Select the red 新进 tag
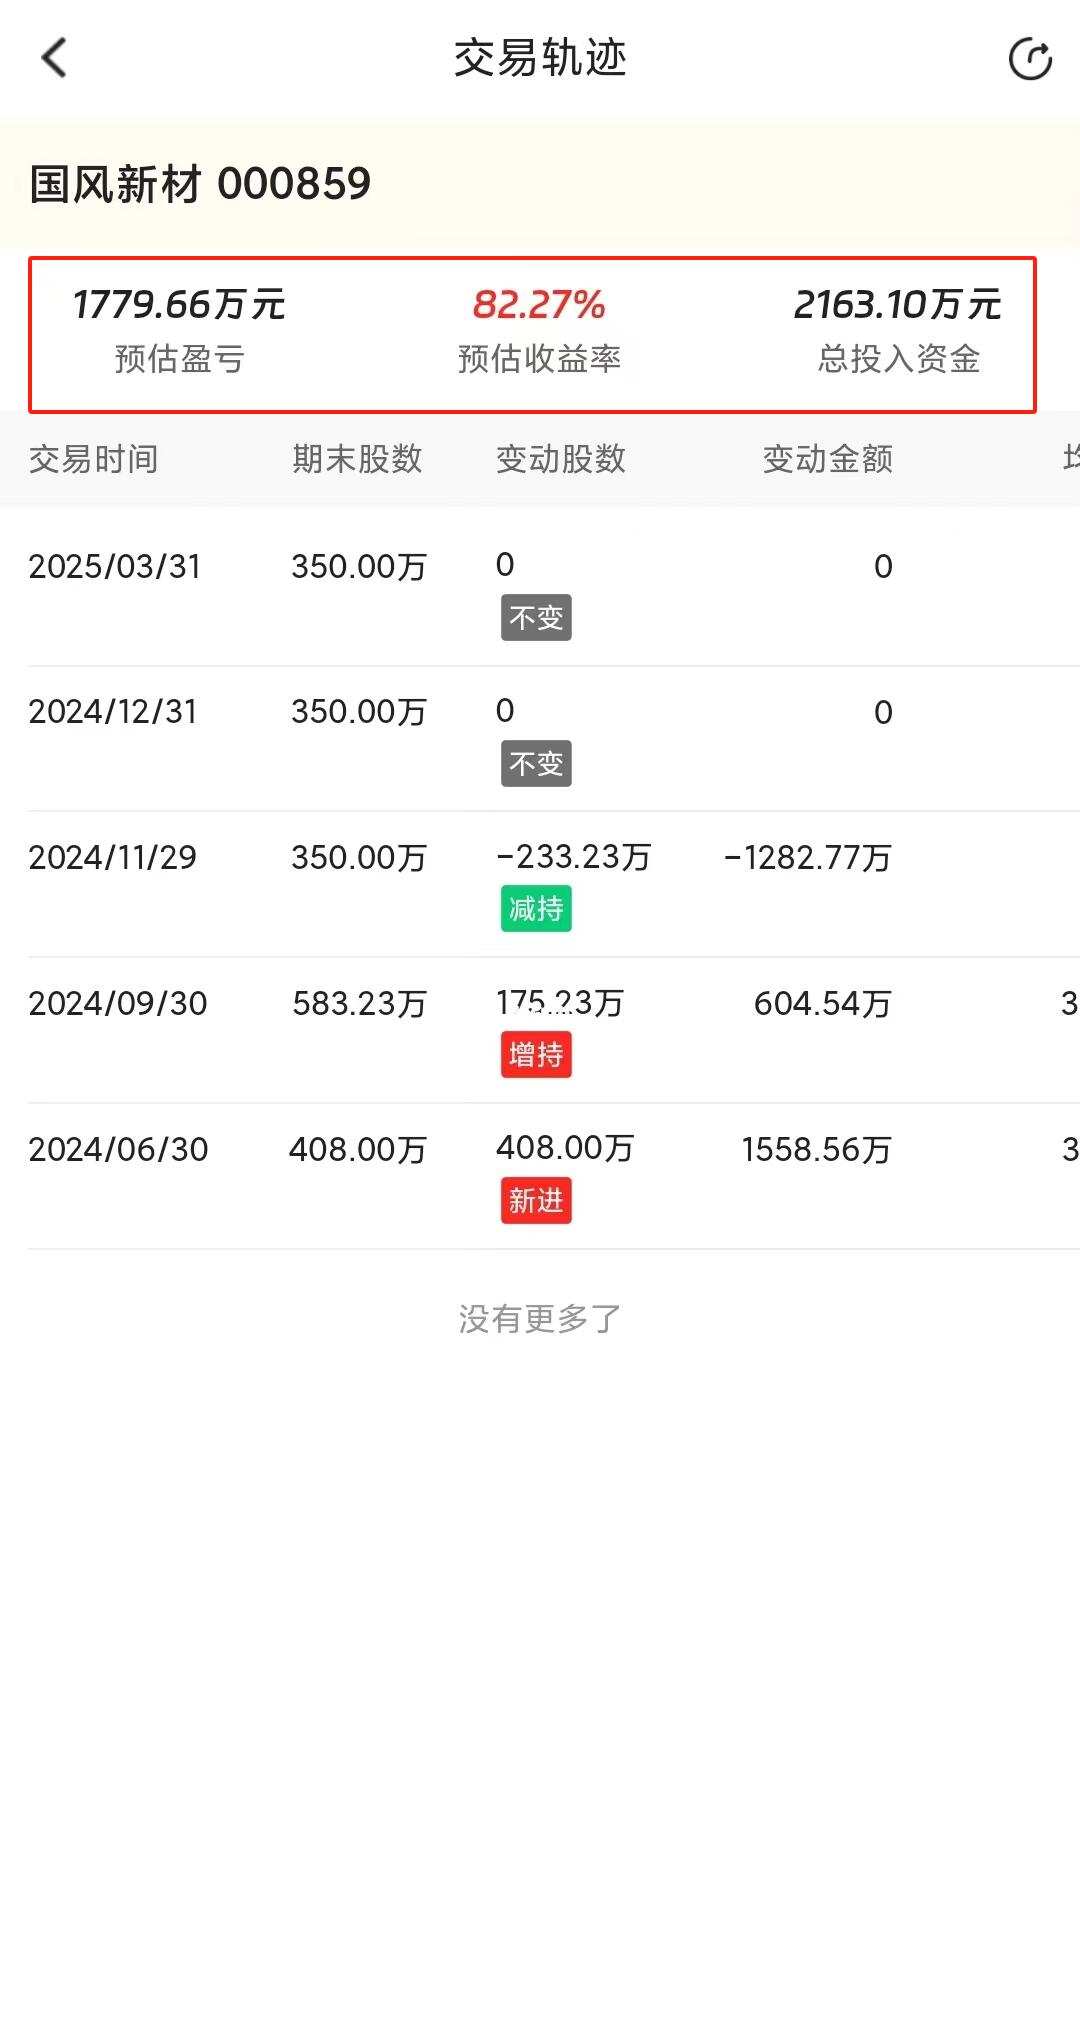 [536, 1201]
